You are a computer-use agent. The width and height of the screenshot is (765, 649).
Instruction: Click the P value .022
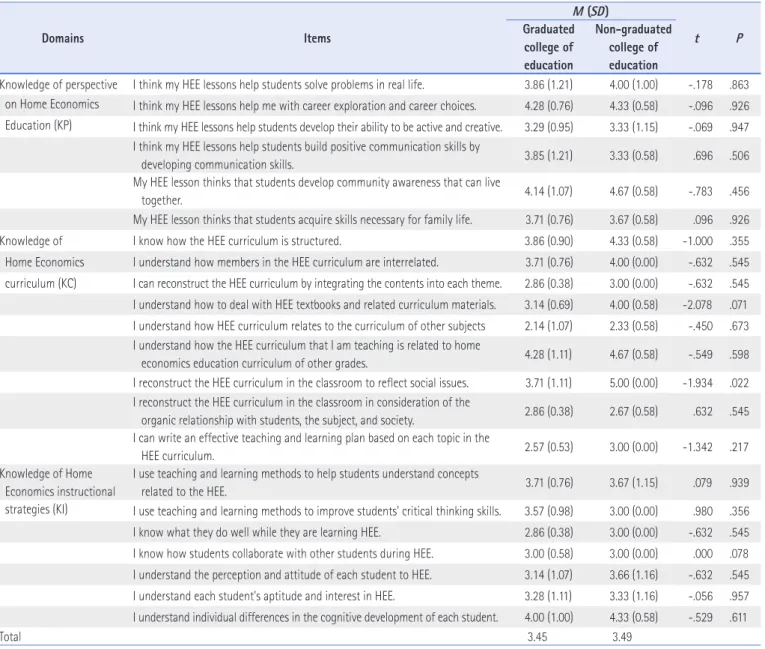(739, 383)
